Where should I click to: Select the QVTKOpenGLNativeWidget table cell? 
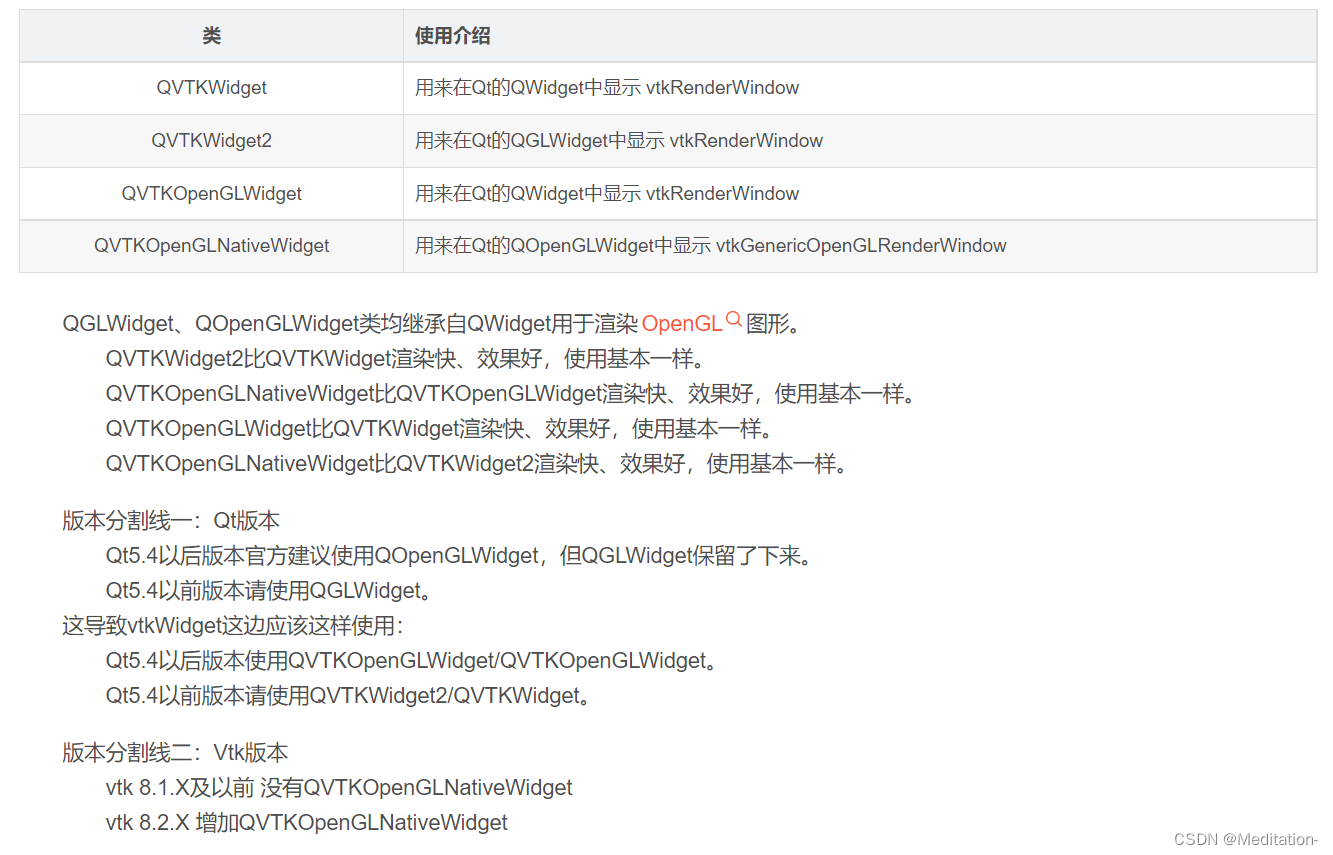(x=211, y=246)
